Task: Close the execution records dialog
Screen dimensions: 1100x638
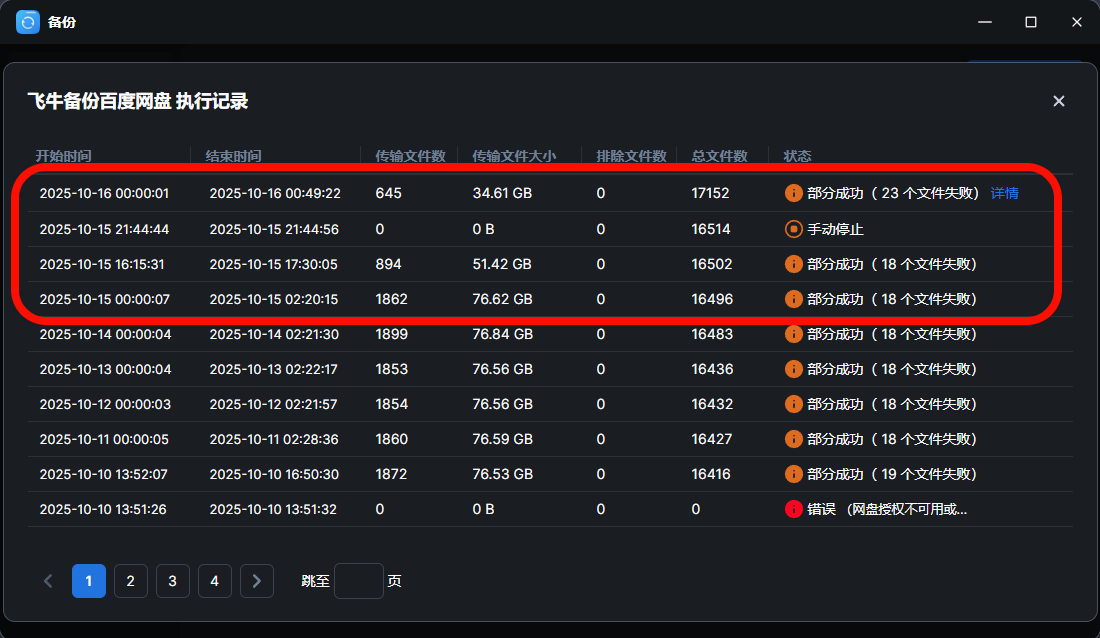Action: pyautogui.click(x=1059, y=101)
